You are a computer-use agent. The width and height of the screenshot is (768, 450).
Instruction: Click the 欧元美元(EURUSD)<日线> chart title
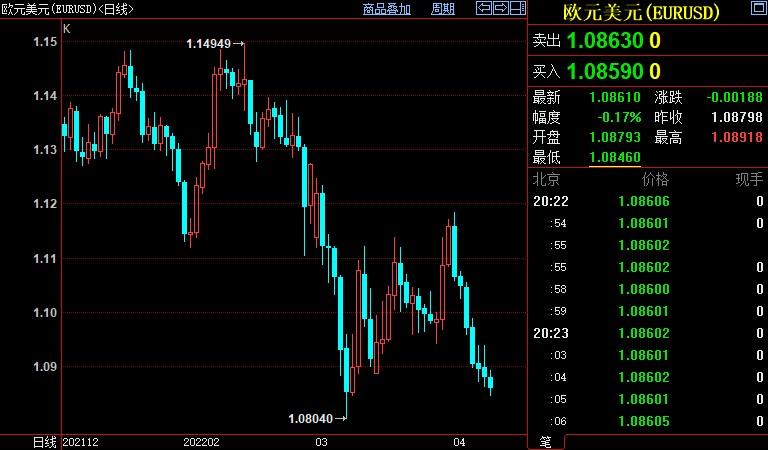(x=67, y=9)
